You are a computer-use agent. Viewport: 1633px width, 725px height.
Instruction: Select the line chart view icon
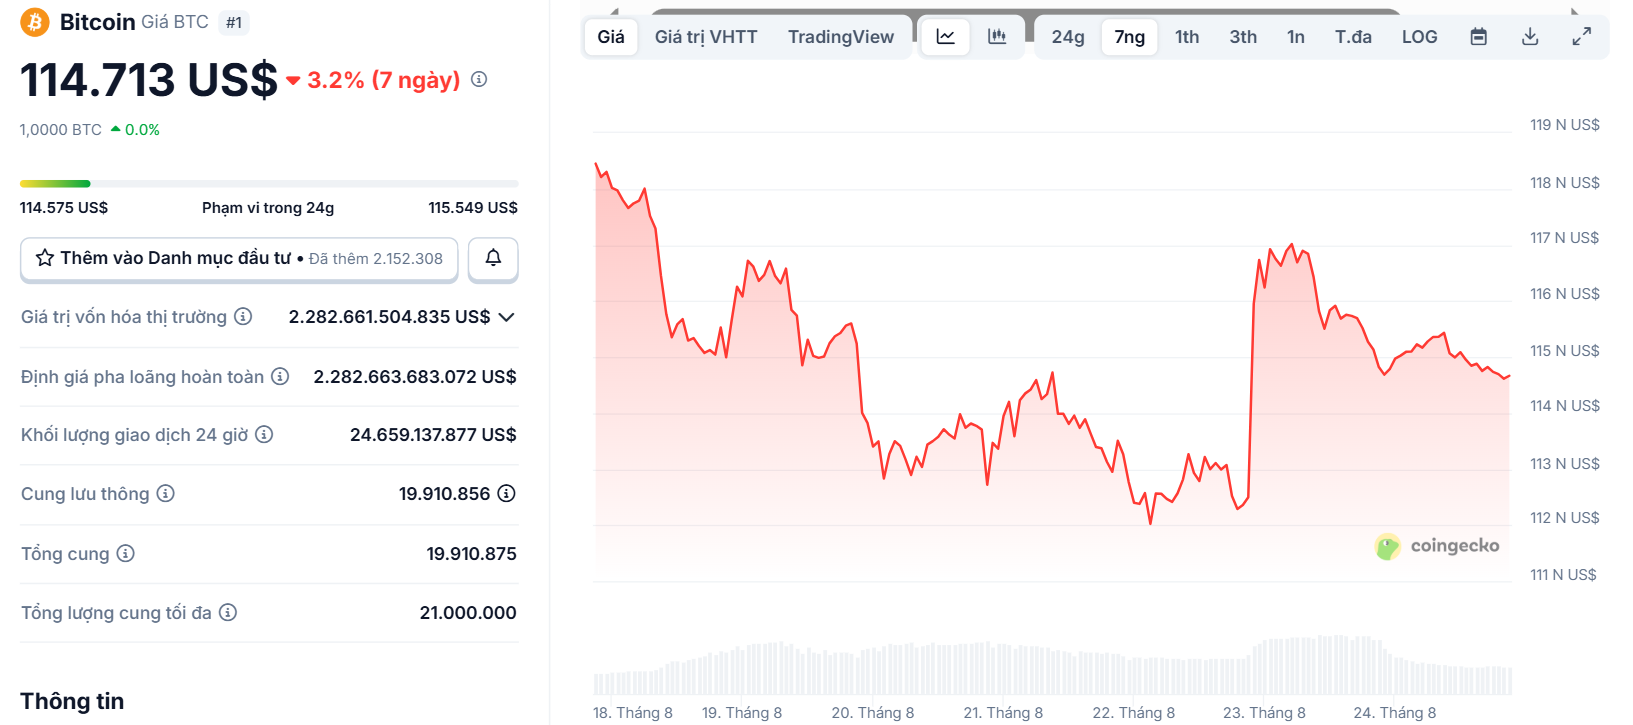pos(944,35)
